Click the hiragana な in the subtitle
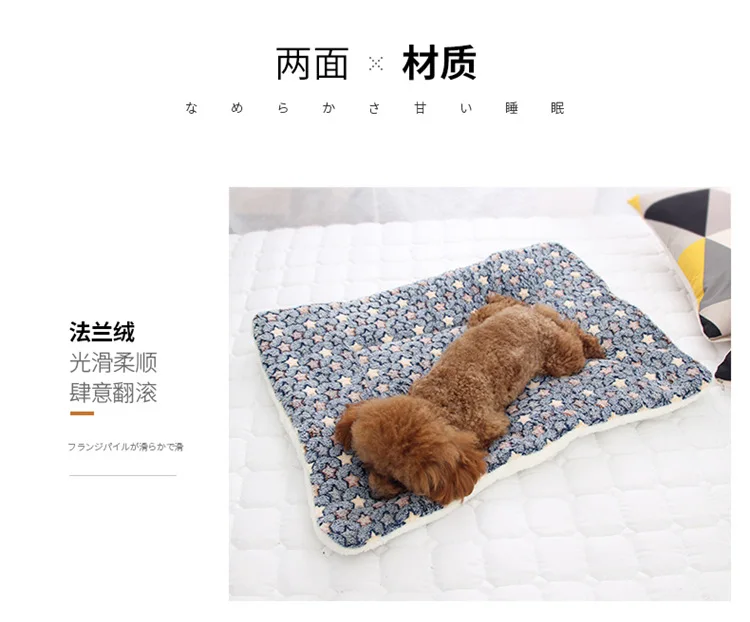Screen dimensions: 750x622 [191, 108]
